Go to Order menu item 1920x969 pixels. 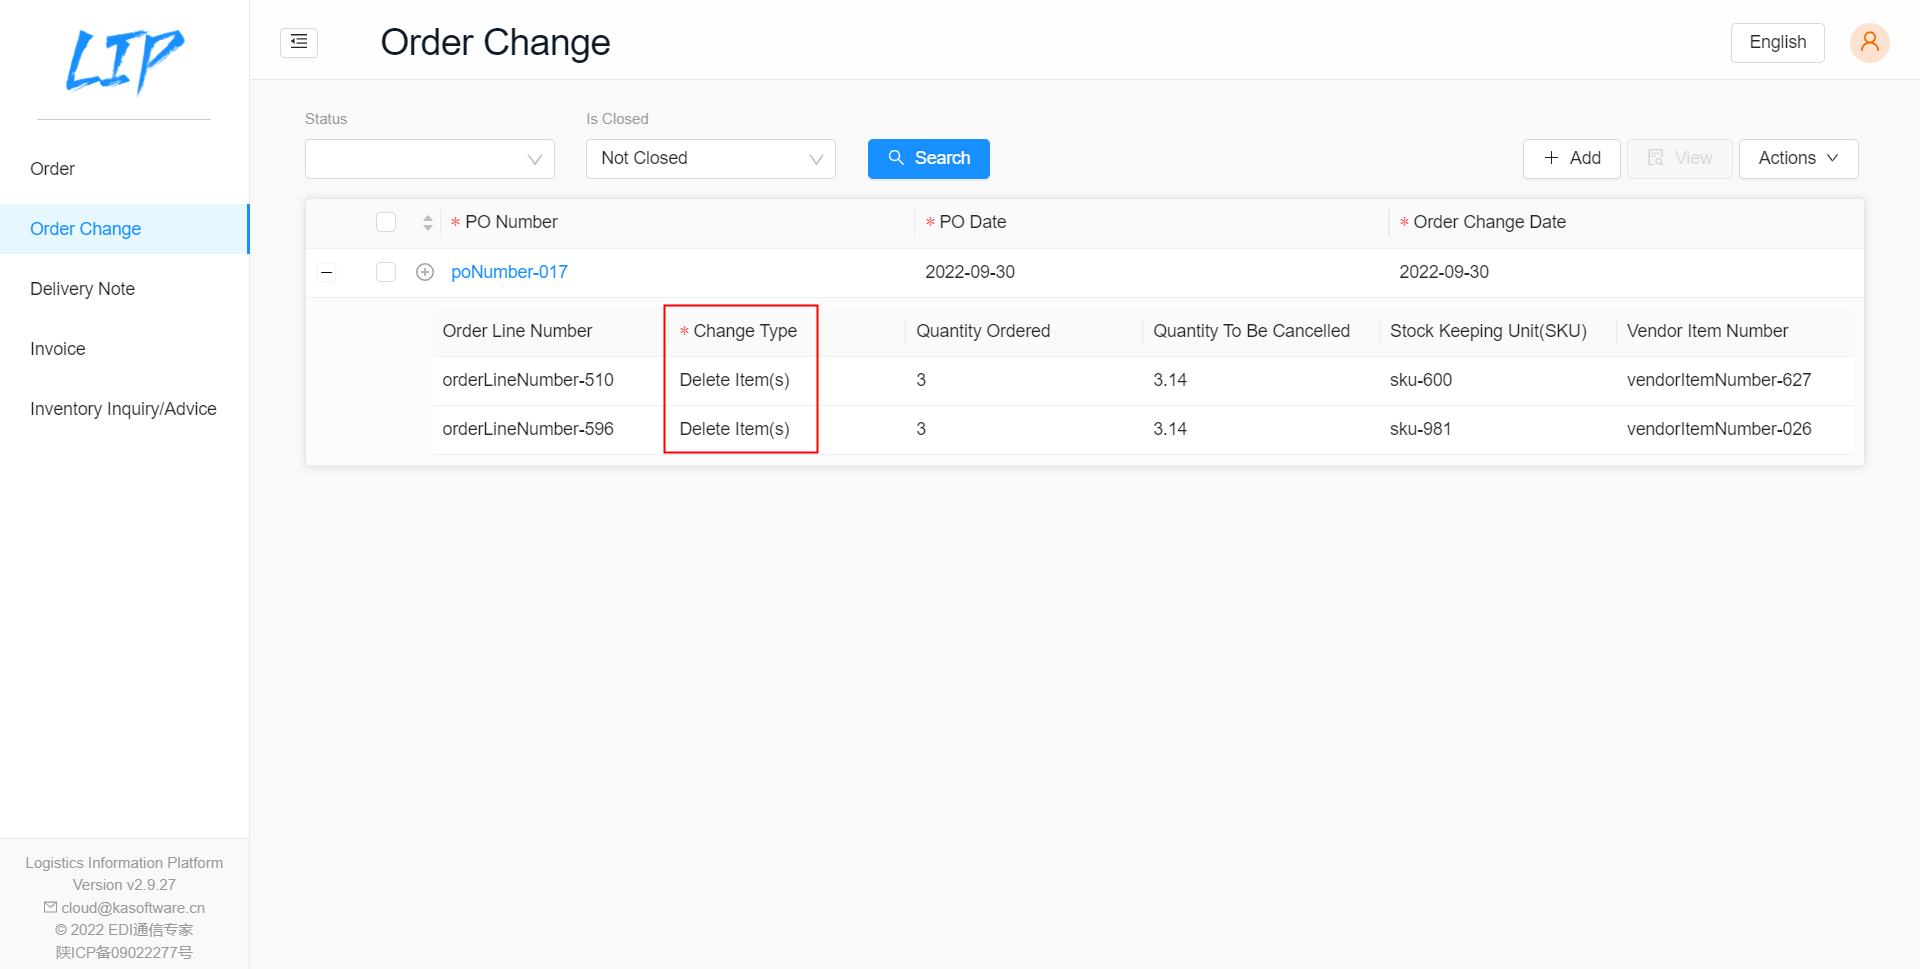tap(124, 169)
